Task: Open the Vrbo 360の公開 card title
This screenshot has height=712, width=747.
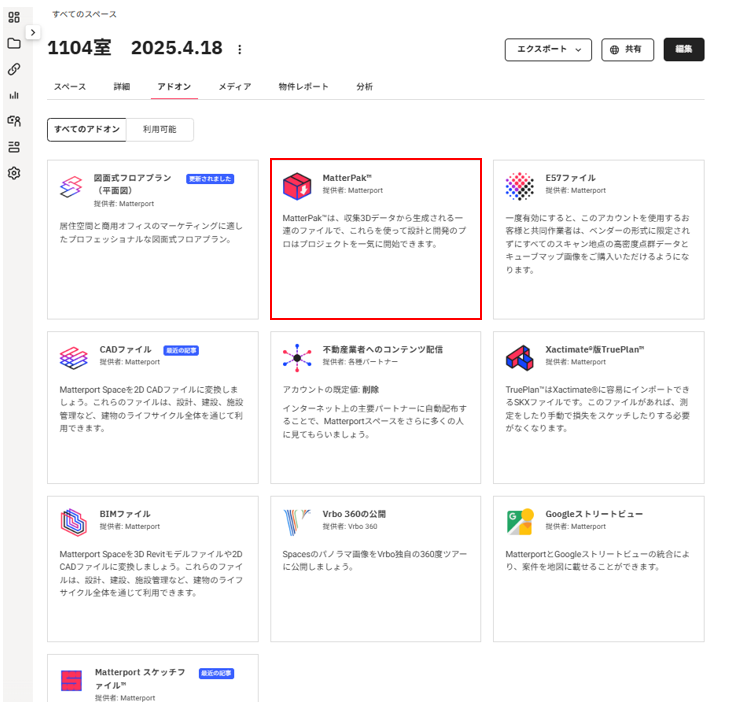Action: (x=354, y=514)
